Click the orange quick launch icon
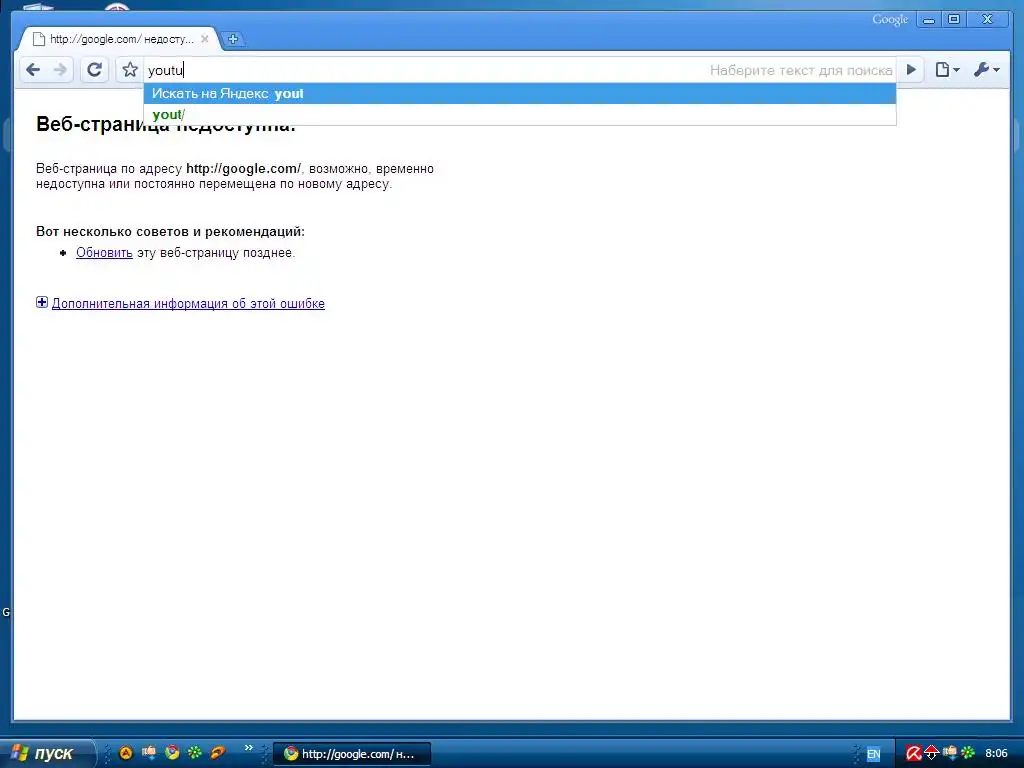Image resolution: width=1024 pixels, height=768 pixels. [x=217, y=753]
